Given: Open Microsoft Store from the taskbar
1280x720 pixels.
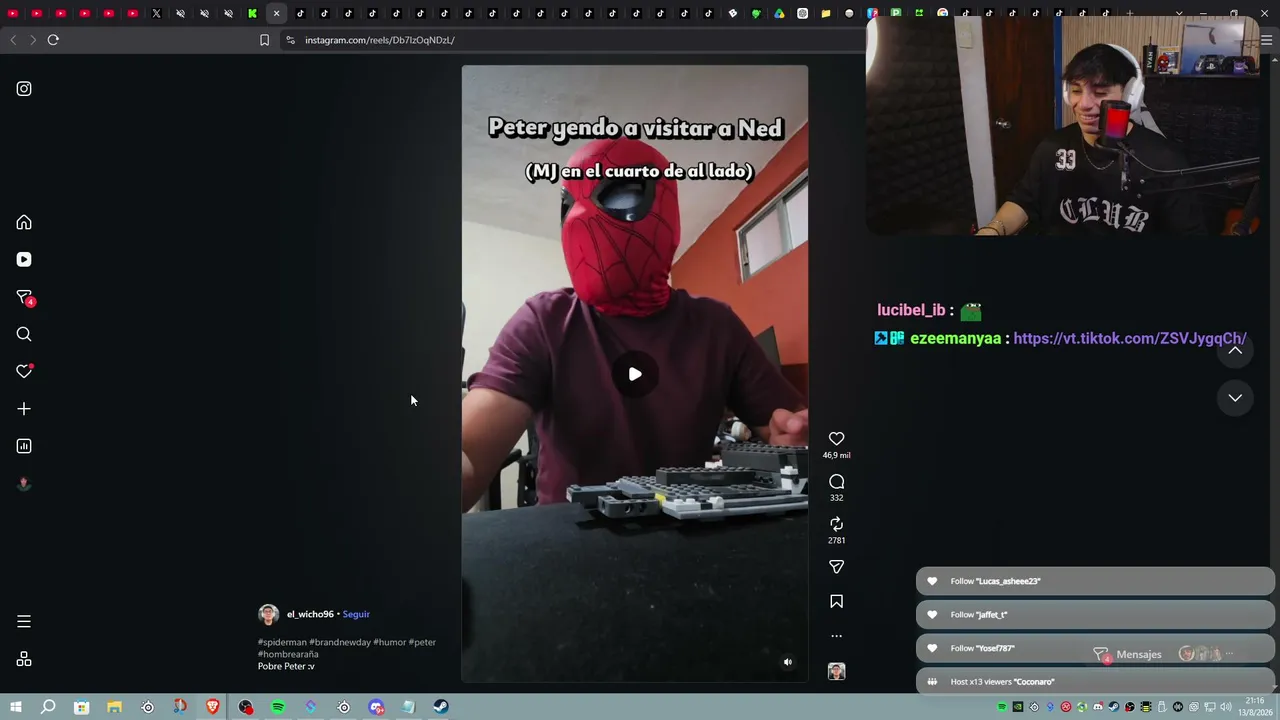Looking at the screenshot, I should coord(81,707).
